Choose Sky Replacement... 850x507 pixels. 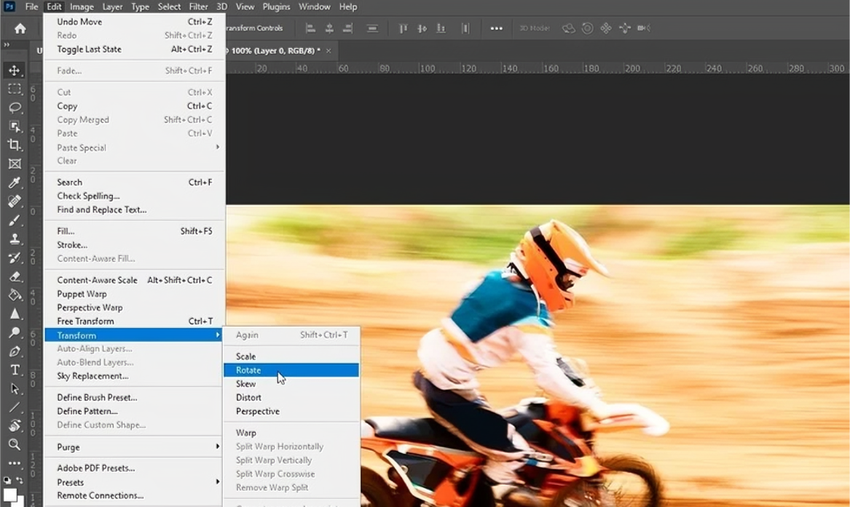point(134,376)
